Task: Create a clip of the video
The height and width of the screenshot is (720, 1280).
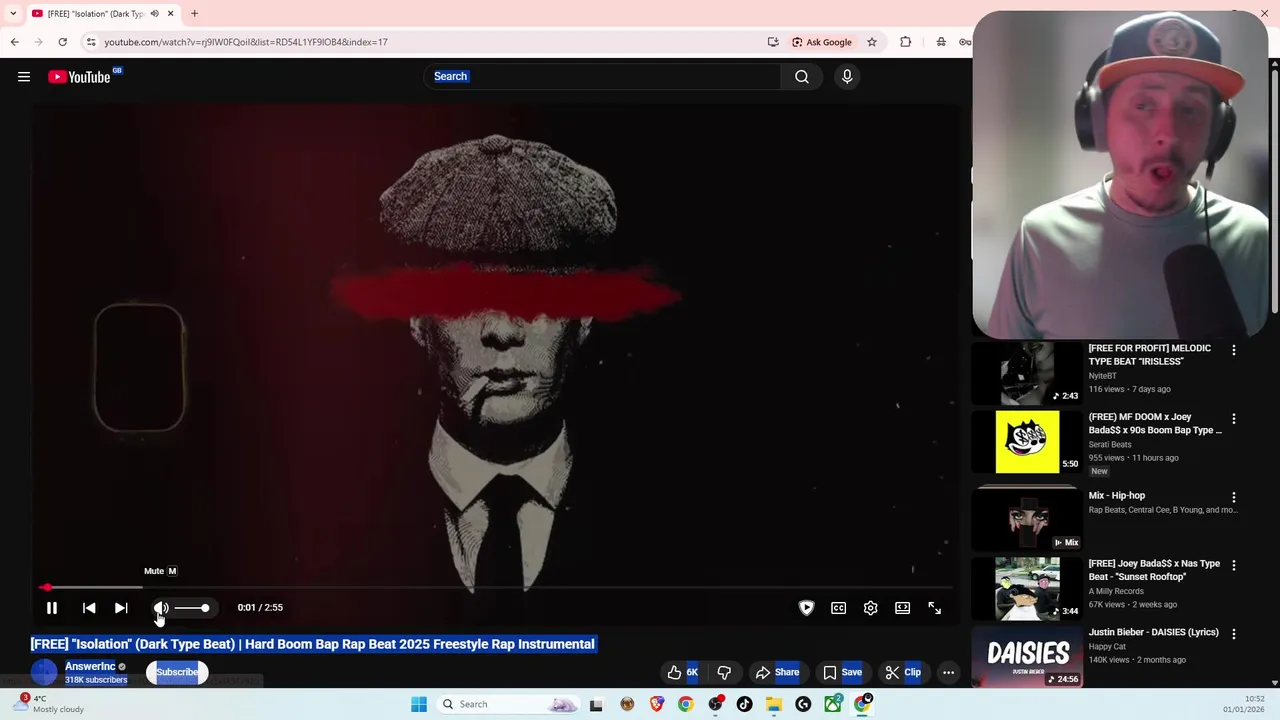Action: [x=903, y=673]
